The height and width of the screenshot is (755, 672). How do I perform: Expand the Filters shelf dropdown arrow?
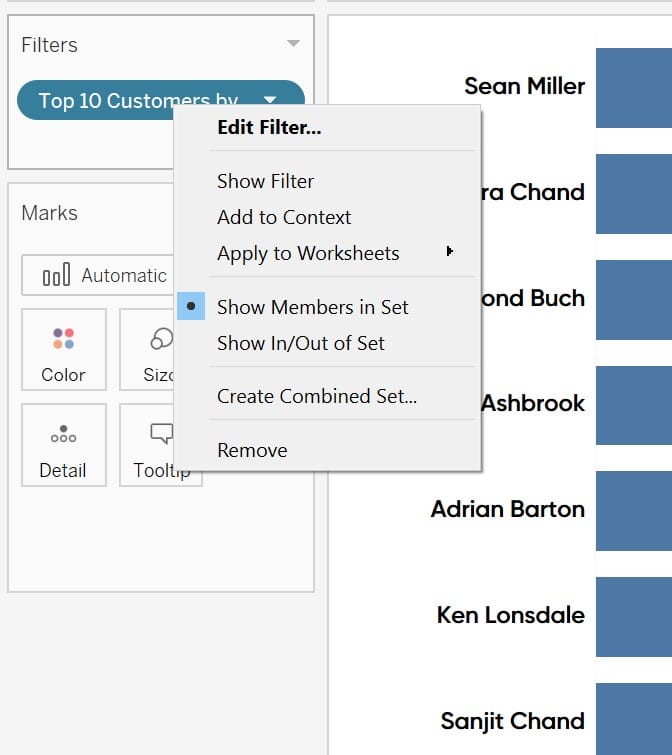point(293,43)
